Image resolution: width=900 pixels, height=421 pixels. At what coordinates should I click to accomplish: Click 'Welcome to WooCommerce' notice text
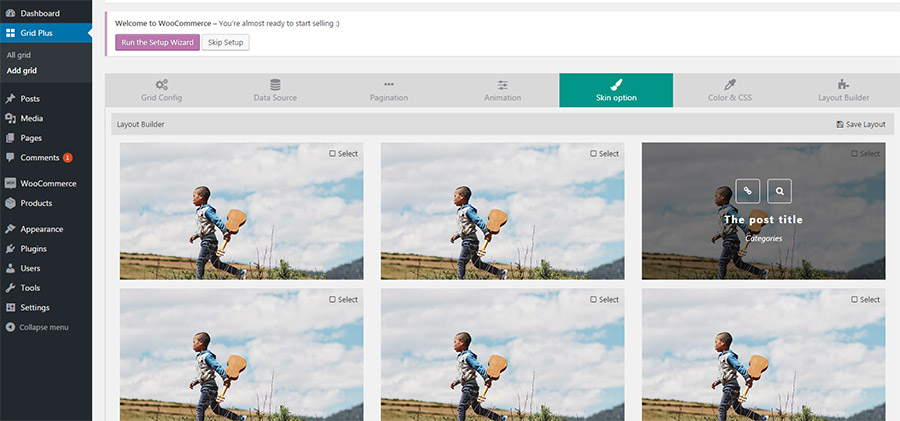click(163, 24)
